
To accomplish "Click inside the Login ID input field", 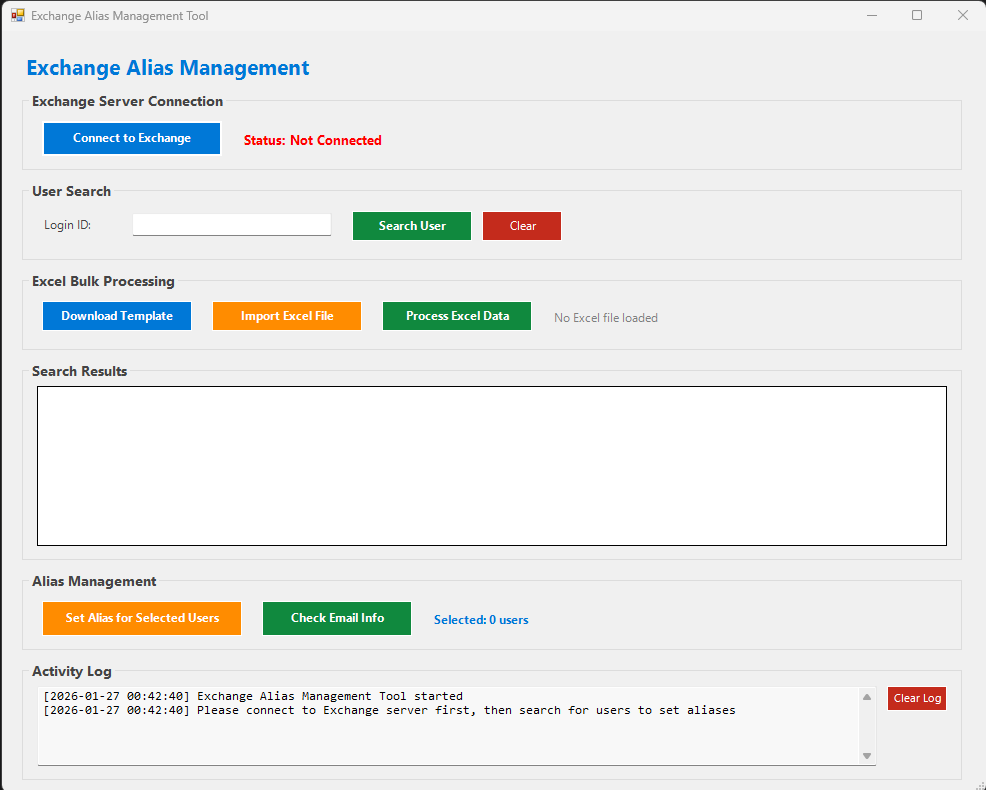I will [231, 224].
